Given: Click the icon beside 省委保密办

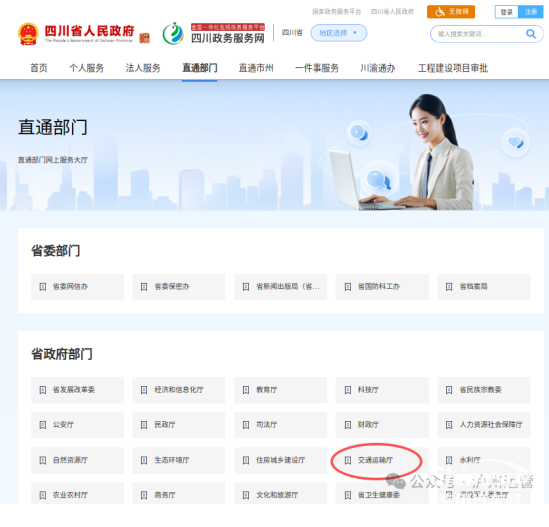Looking at the screenshot, I should pos(144,287).
